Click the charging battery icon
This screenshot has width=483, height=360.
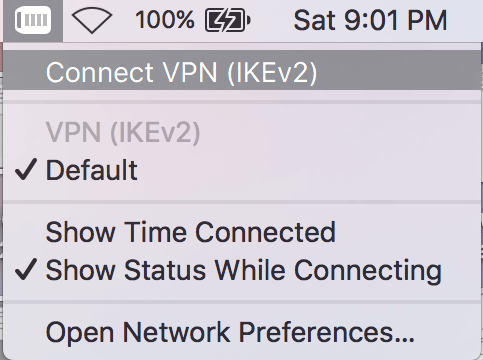pos(228,21)
